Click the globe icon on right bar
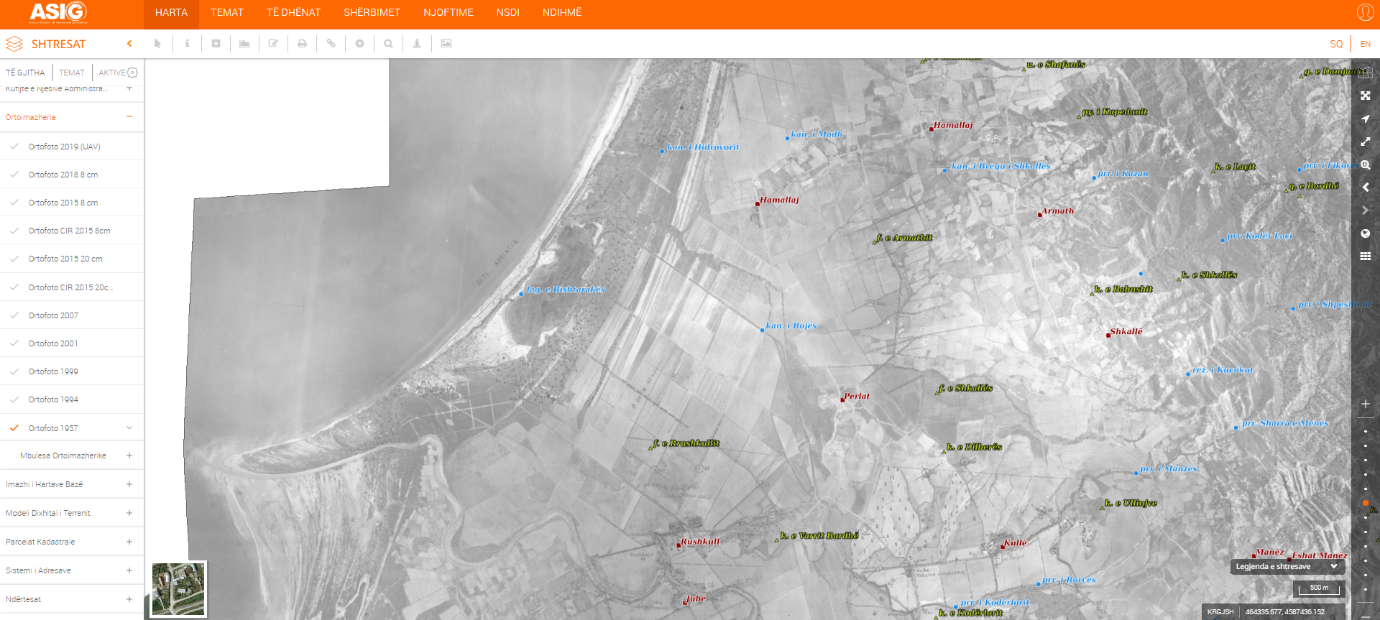The height and width of the screenshot is (620, 1380). (x=1366, y=233)
